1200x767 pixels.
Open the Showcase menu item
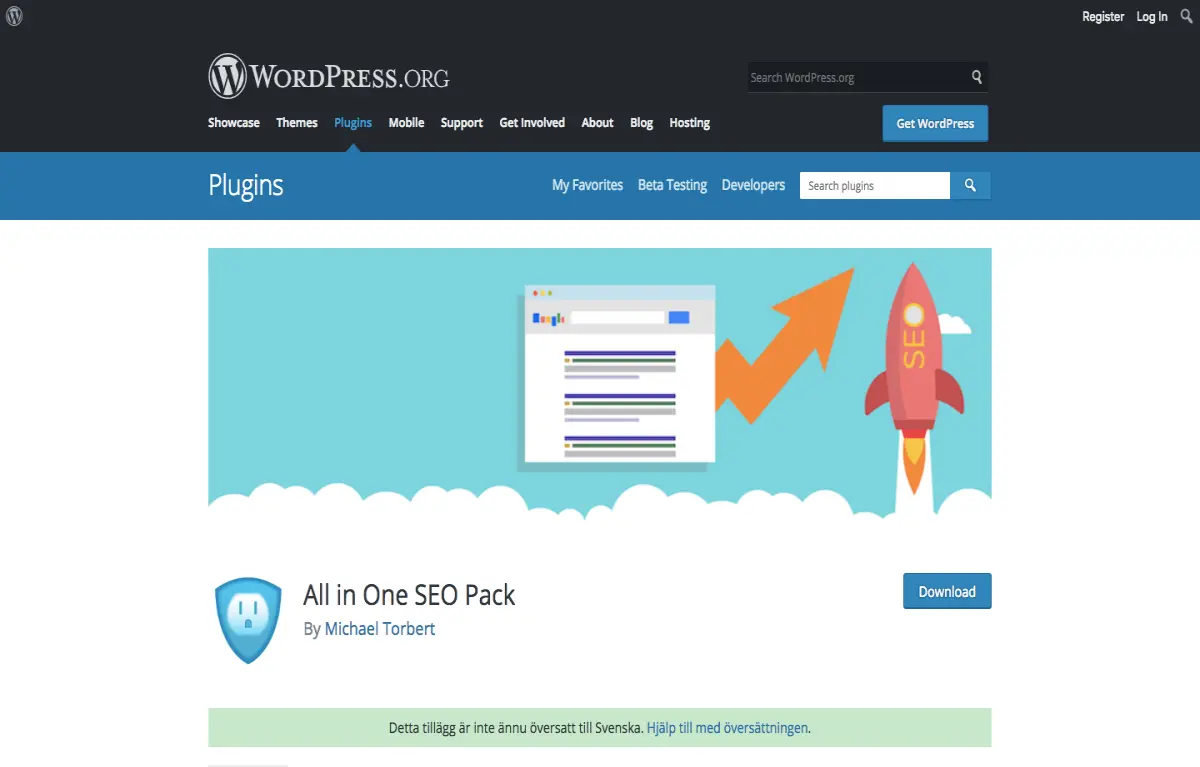click(x=234, y=123)
